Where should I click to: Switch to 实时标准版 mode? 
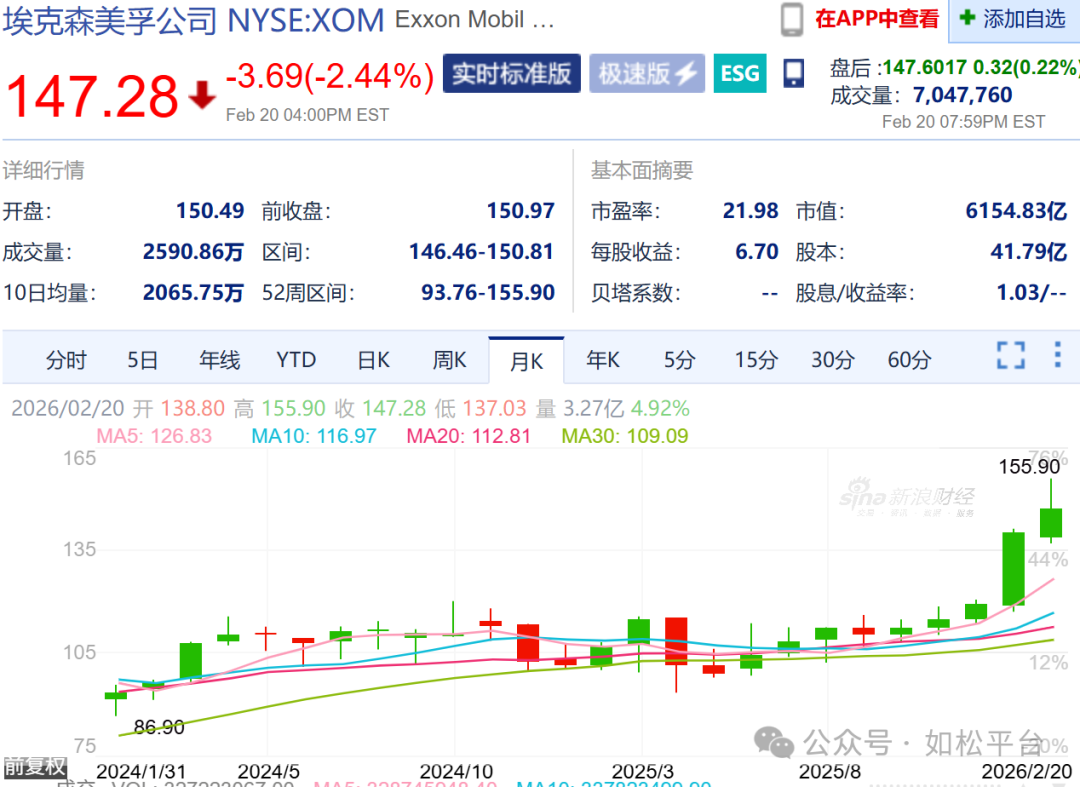tap(511, 74)
